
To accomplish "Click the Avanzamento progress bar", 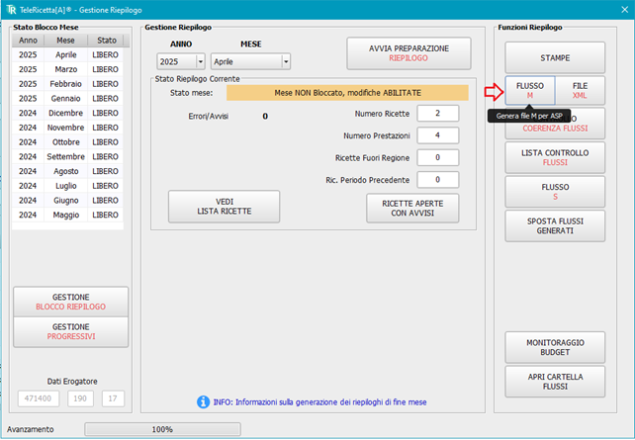I will [x=161, y=429].
